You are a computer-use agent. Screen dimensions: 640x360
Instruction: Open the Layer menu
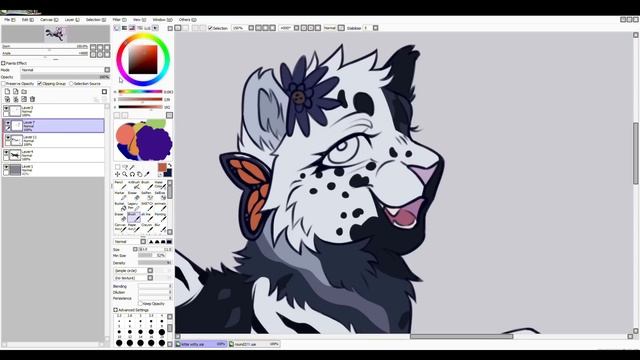coord(72,20)
